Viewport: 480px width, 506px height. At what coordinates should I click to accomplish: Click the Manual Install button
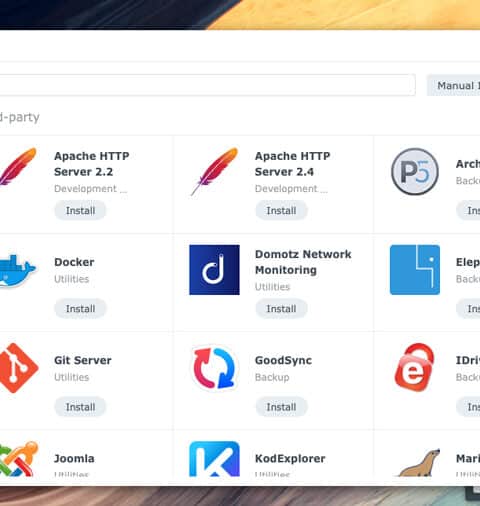coord(453,85)
